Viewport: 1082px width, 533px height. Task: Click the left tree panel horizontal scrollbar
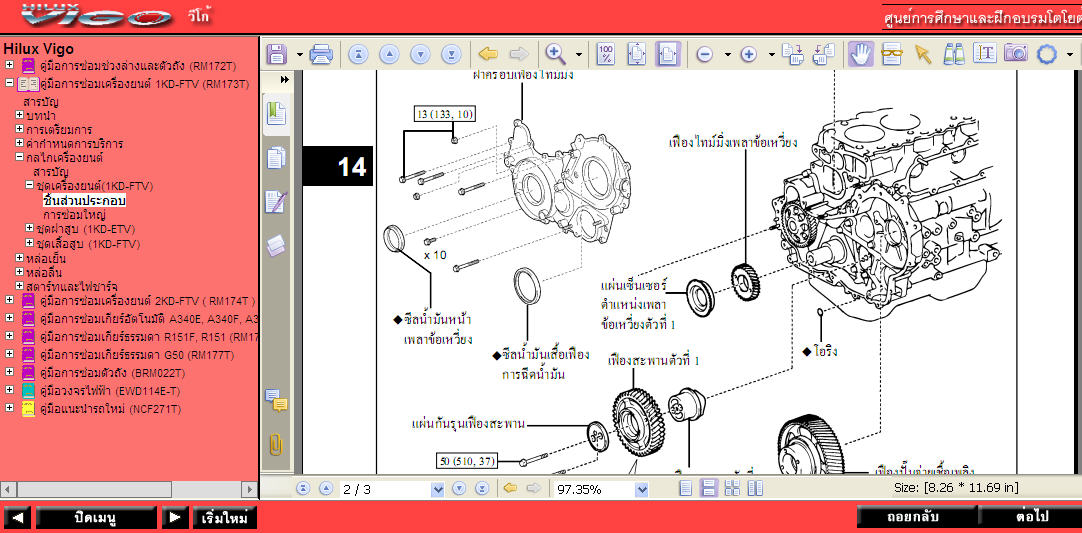pos(129,490)
